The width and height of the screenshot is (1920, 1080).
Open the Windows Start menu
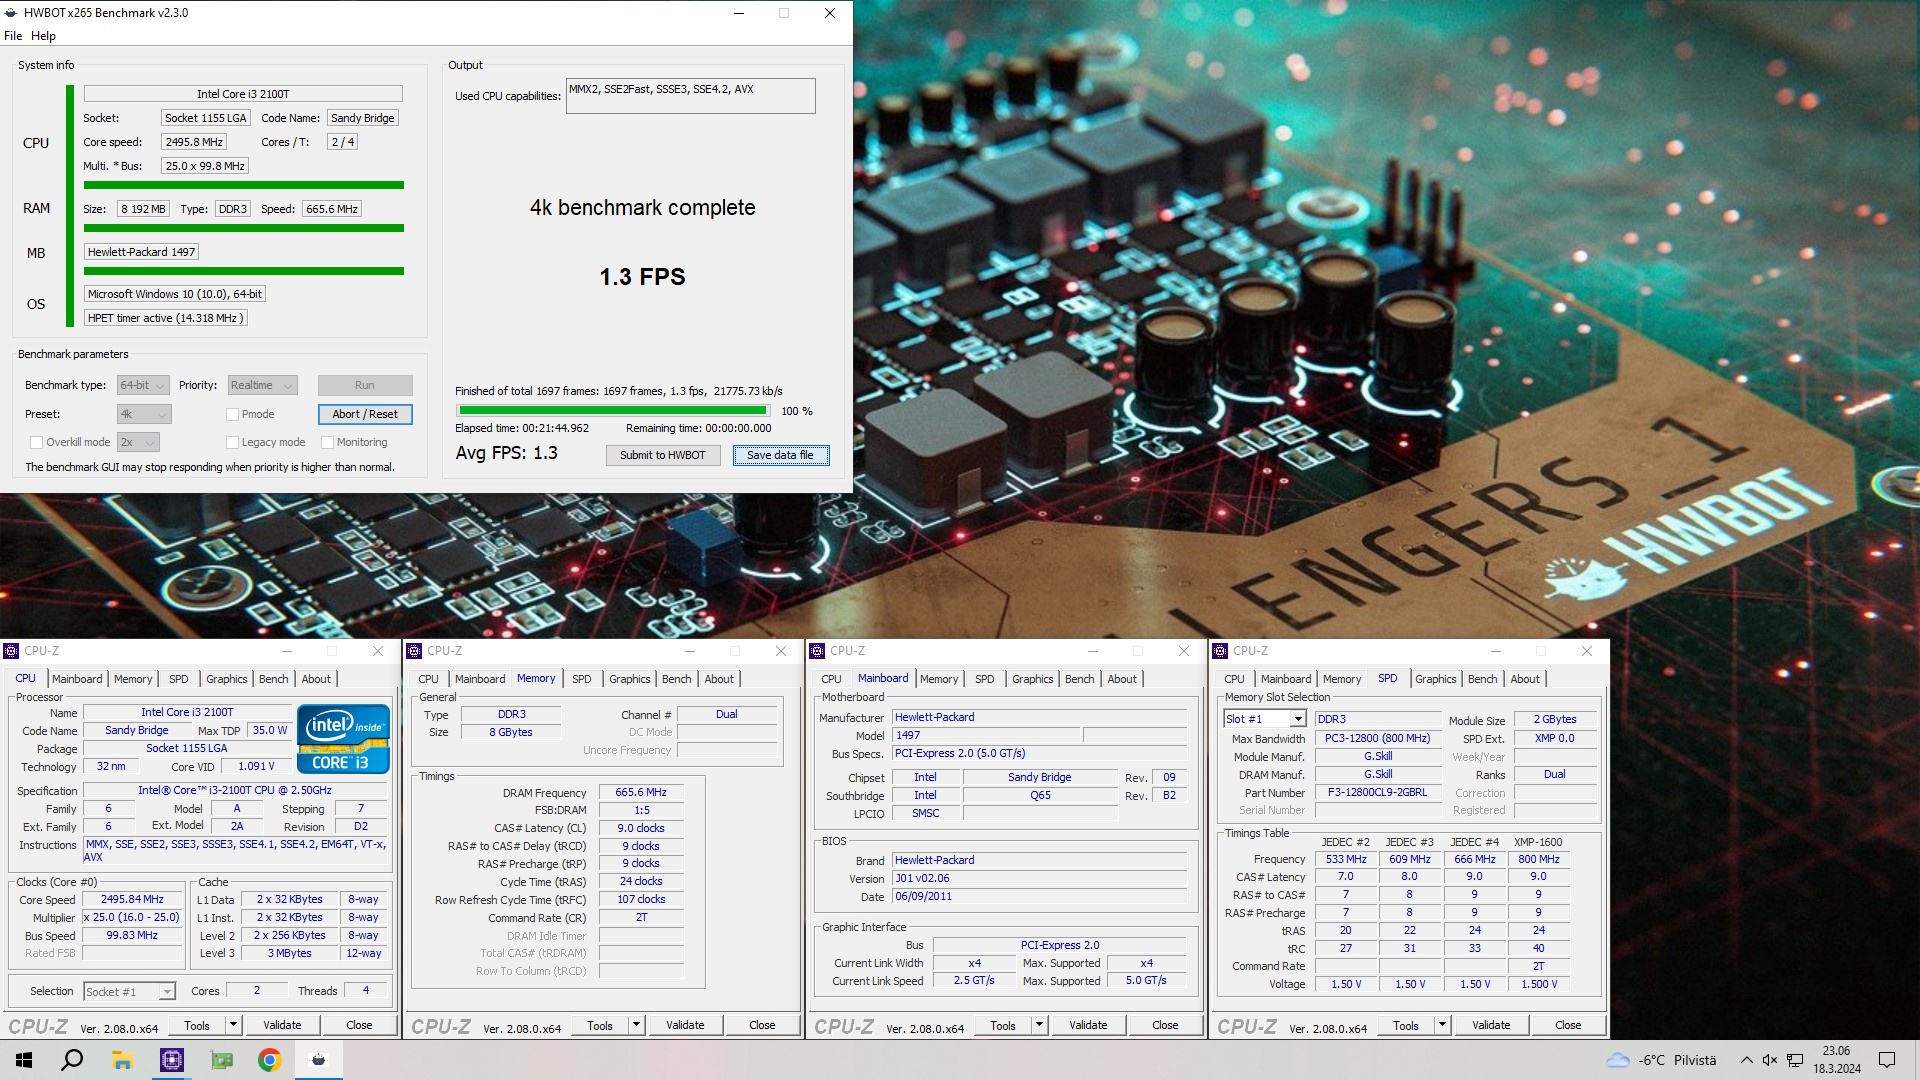click(24, 1060)
